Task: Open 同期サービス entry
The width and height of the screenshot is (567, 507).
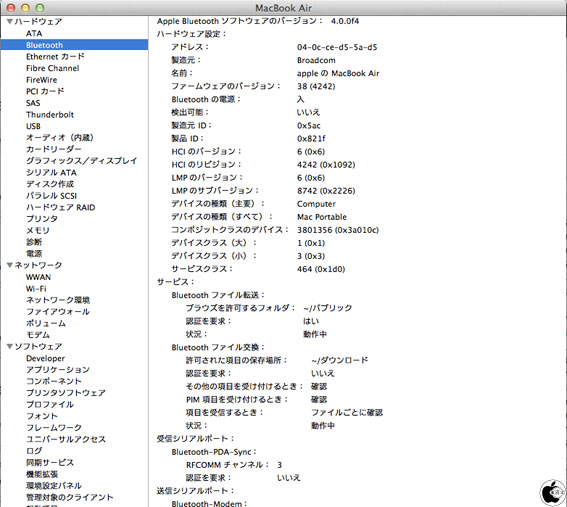Action: (x=50, y=462)
